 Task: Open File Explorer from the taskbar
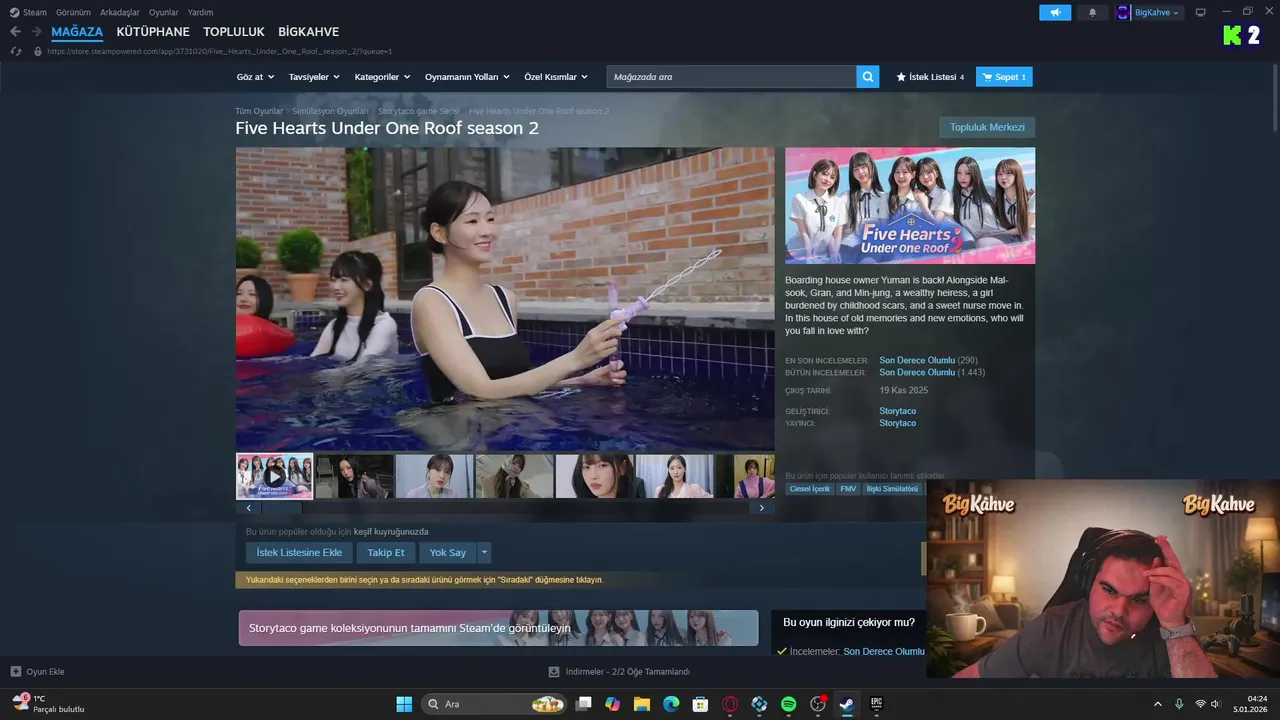pos(642,704)
